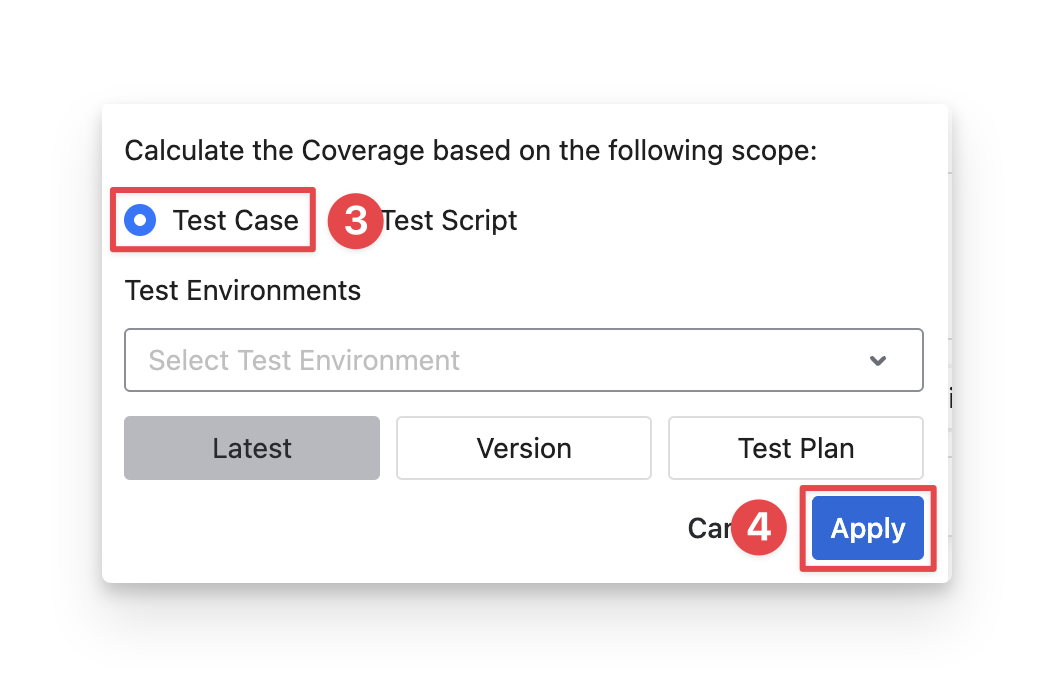Click the dialog heading about Coverage scope
This screenshot has height=685, width=1054.
[470, 150]
